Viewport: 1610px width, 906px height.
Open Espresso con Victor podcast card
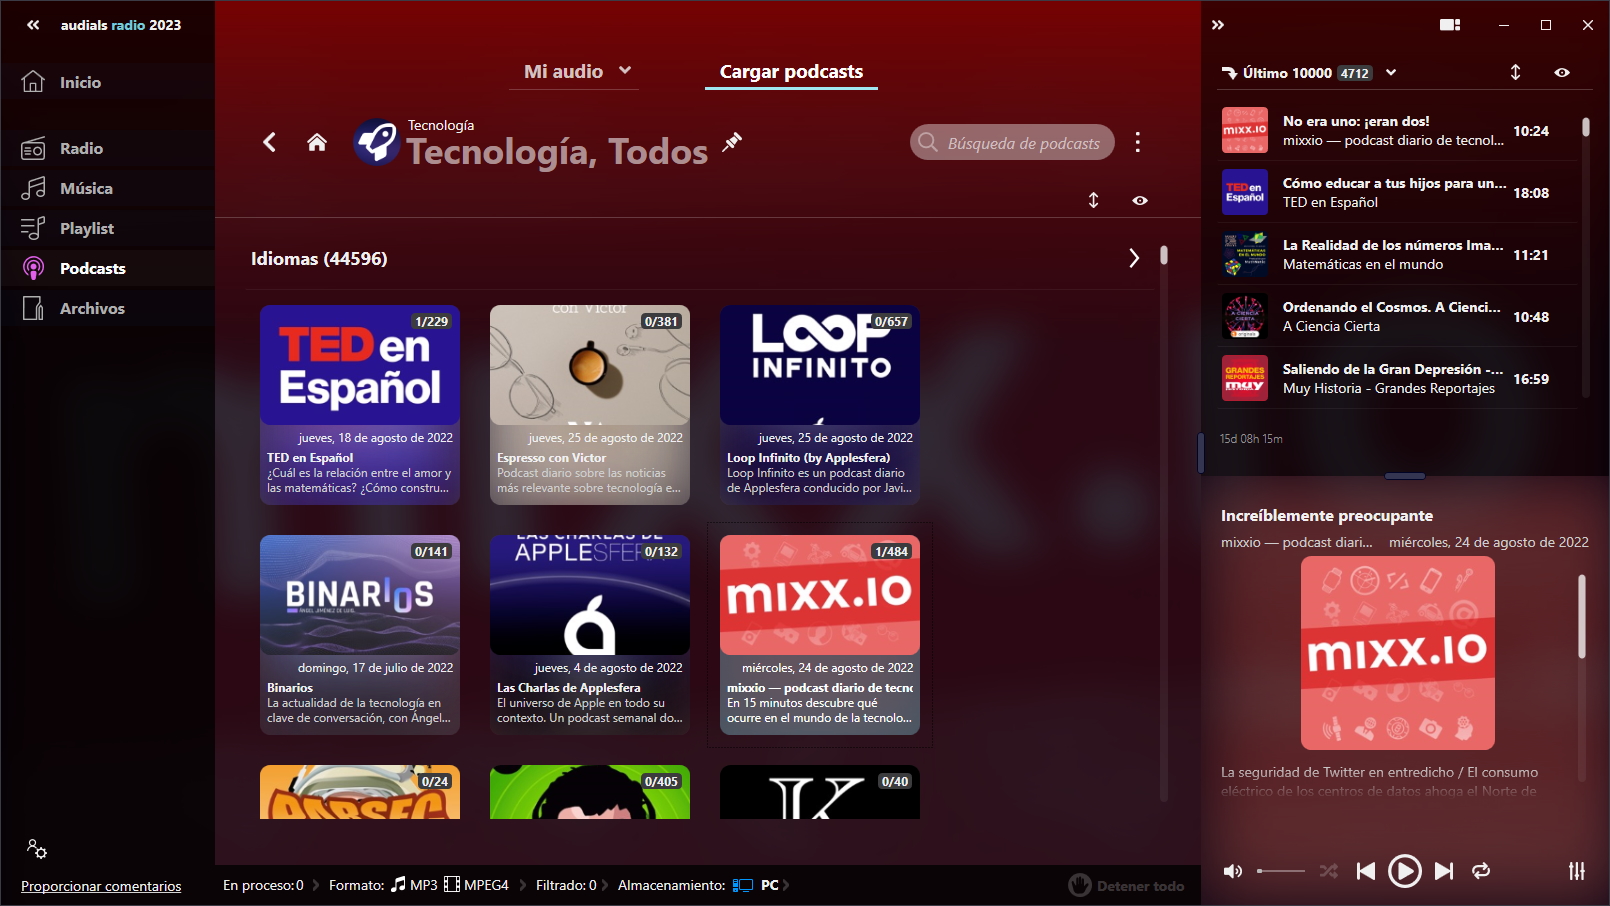point(590,405)
